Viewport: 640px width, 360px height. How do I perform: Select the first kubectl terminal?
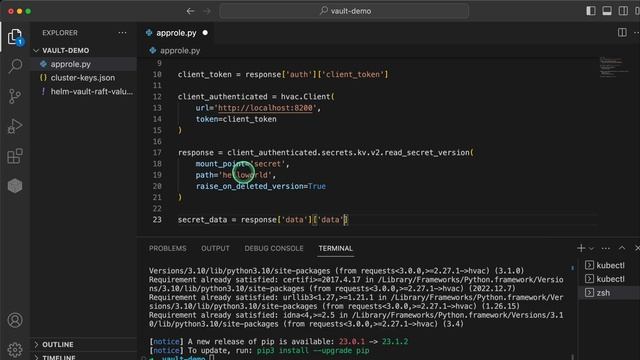[x=609, y=265]
